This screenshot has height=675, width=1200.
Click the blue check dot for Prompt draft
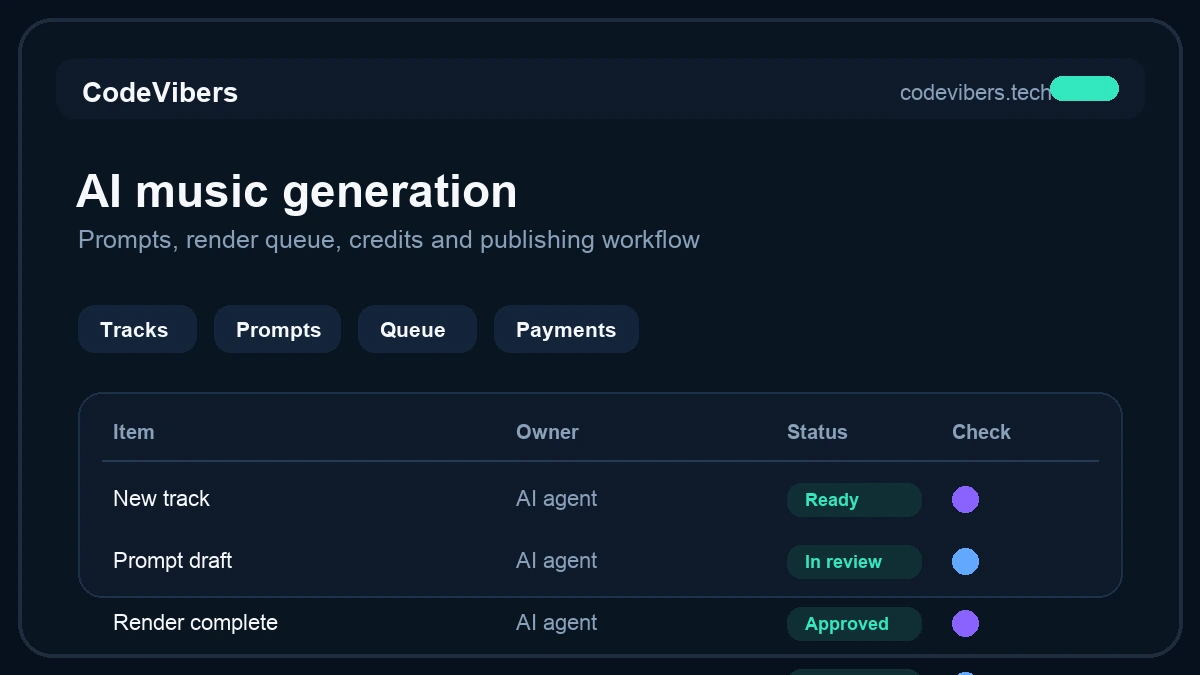[x=965, y=561]
